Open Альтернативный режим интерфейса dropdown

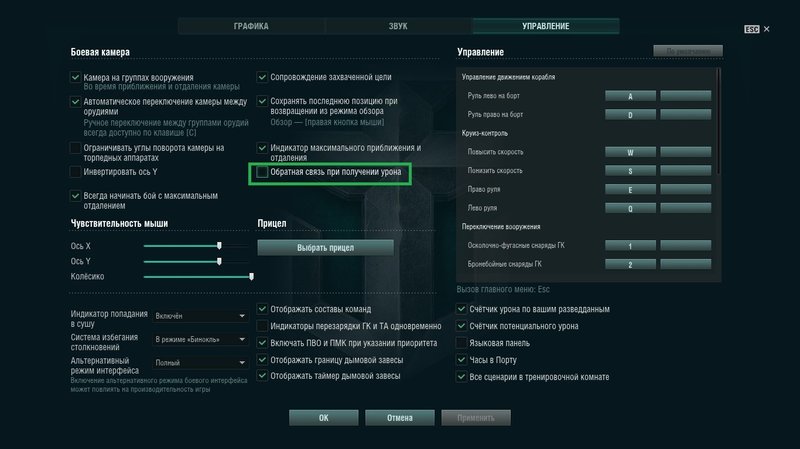(200, 362)
